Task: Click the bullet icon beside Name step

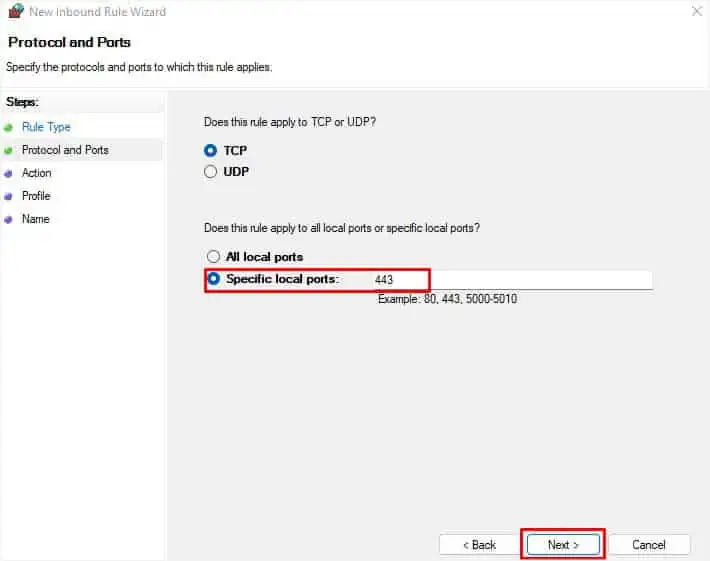Action: 9,220
